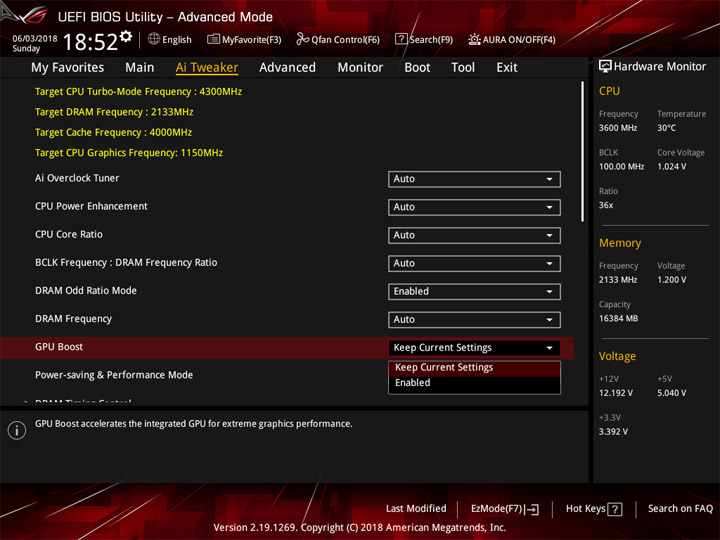Click the info icon beside the help text
720x540 pixels.
click(x=17, y=430)
